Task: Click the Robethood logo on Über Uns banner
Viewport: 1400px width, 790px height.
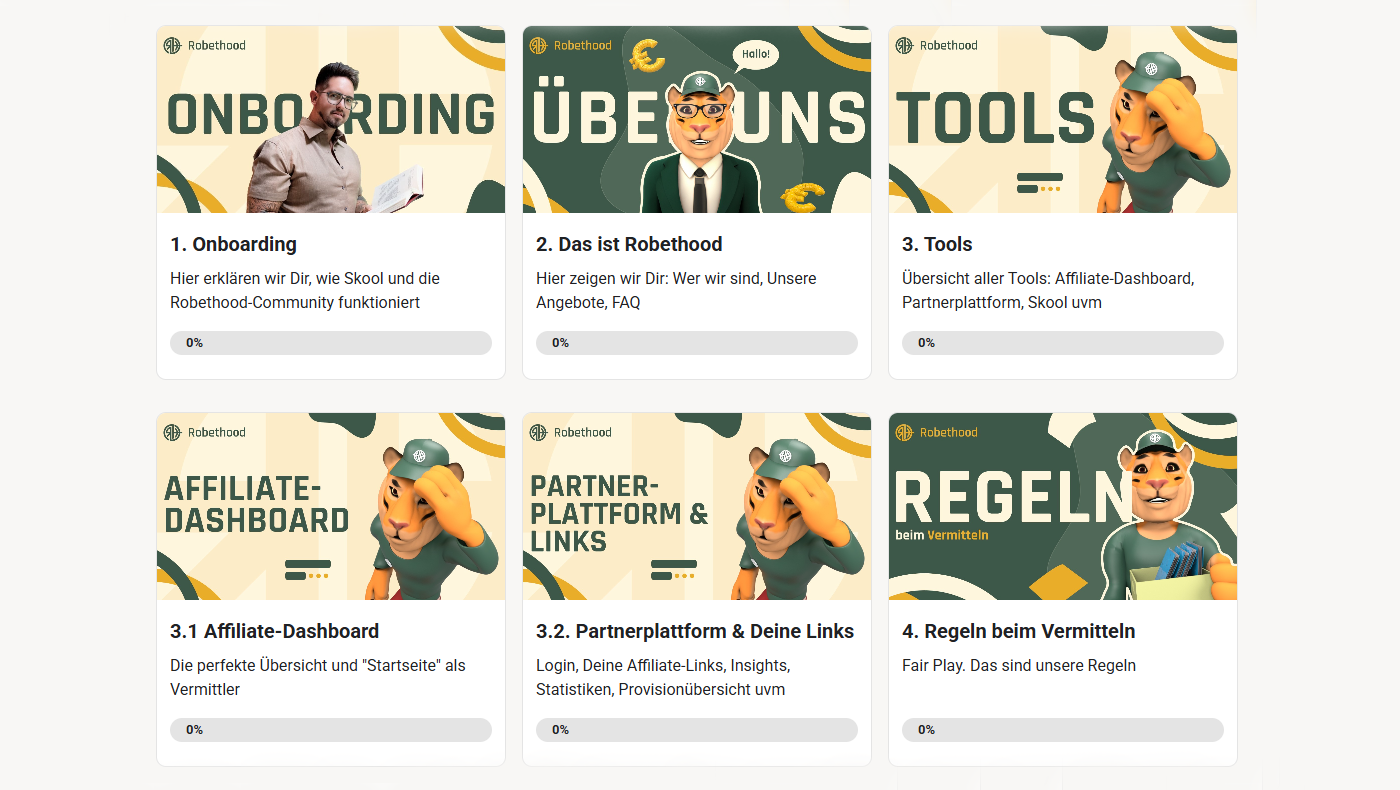Action: point(571,45)
